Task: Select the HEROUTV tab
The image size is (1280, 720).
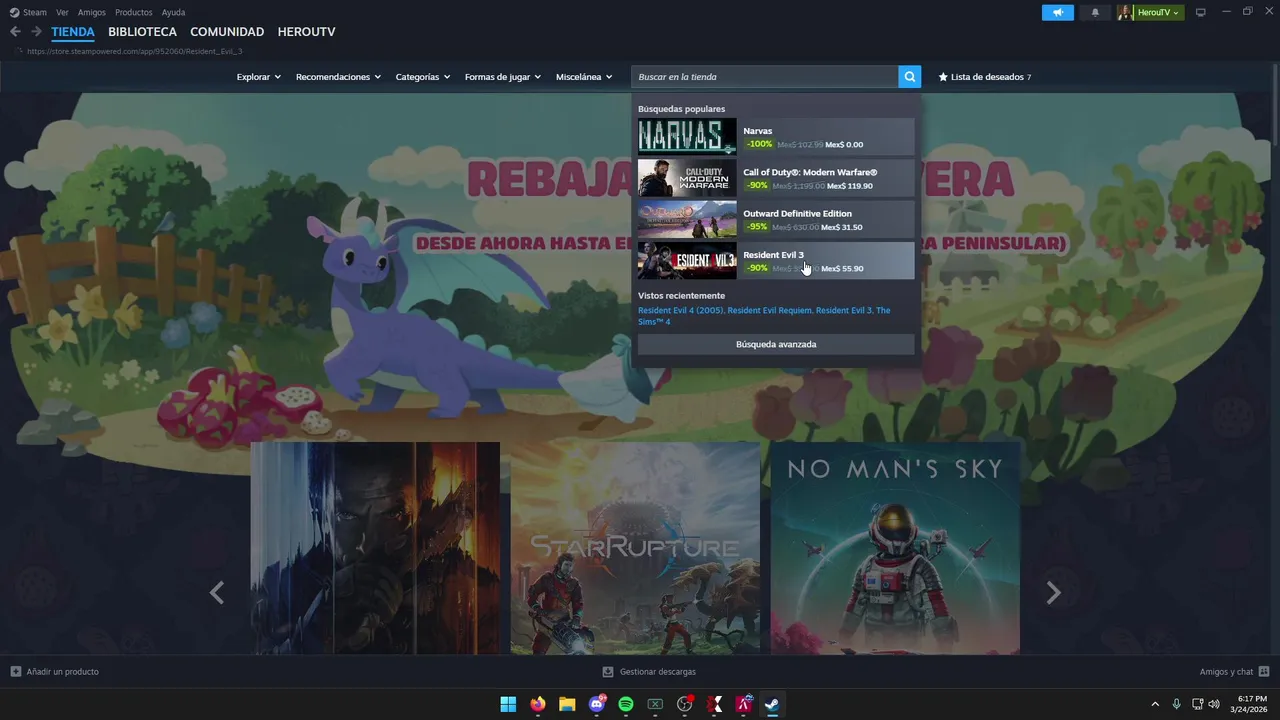Action: [x=306, y=32]
